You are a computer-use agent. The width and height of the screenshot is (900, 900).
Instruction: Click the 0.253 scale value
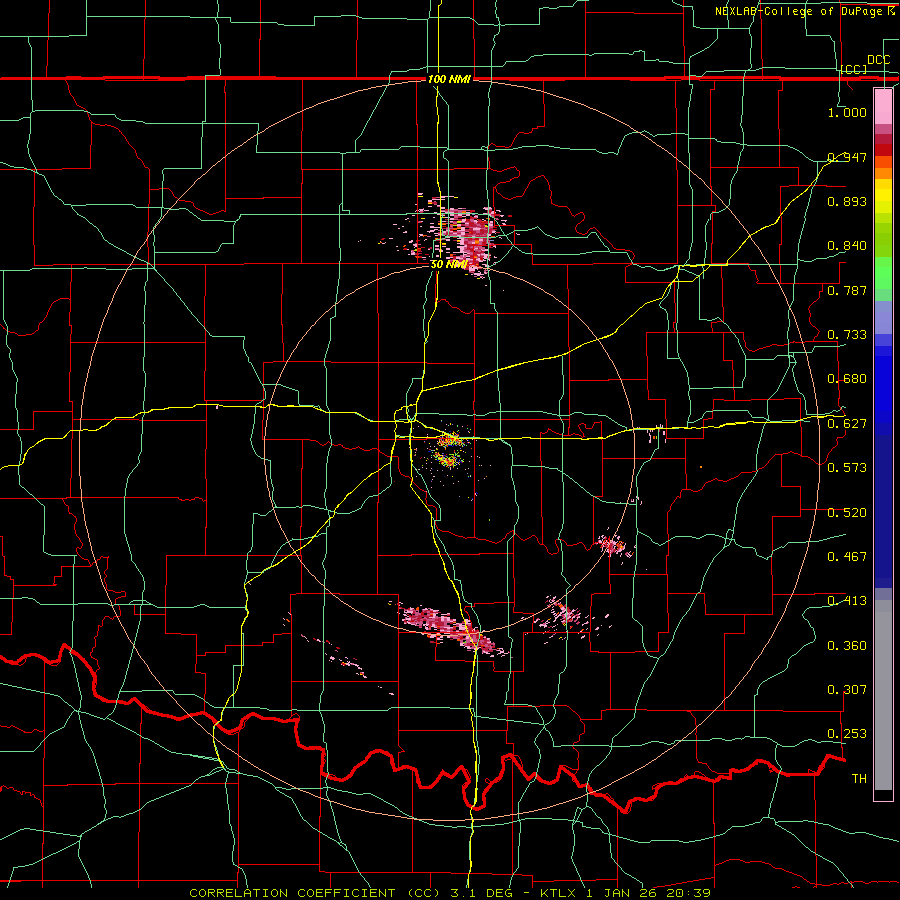(847, 734)
